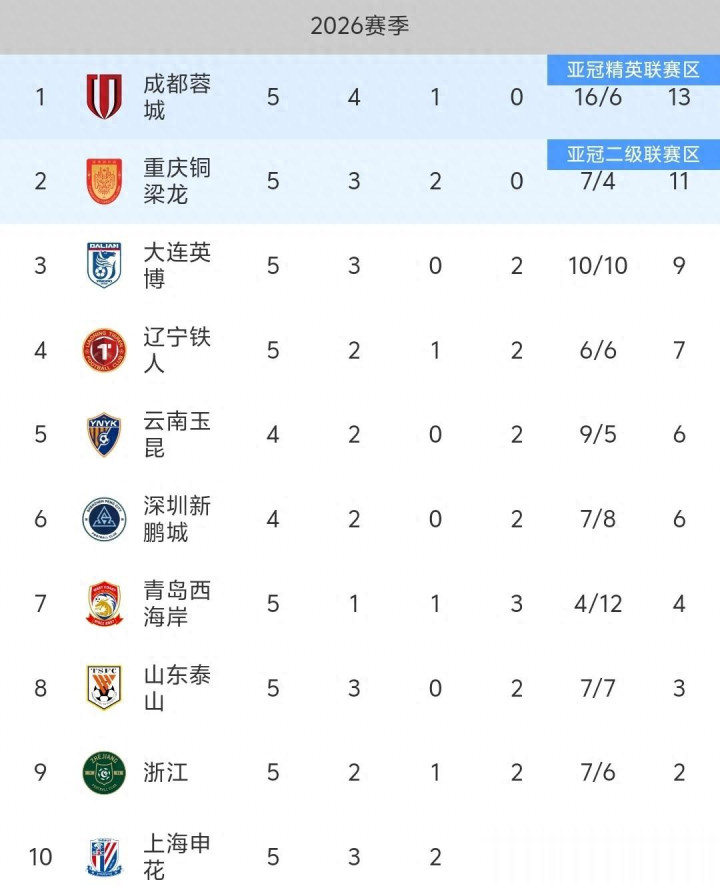Click the Chengdu Rongcheng club logo
This screenshot has height=888, width=720.
pos(104,97)
